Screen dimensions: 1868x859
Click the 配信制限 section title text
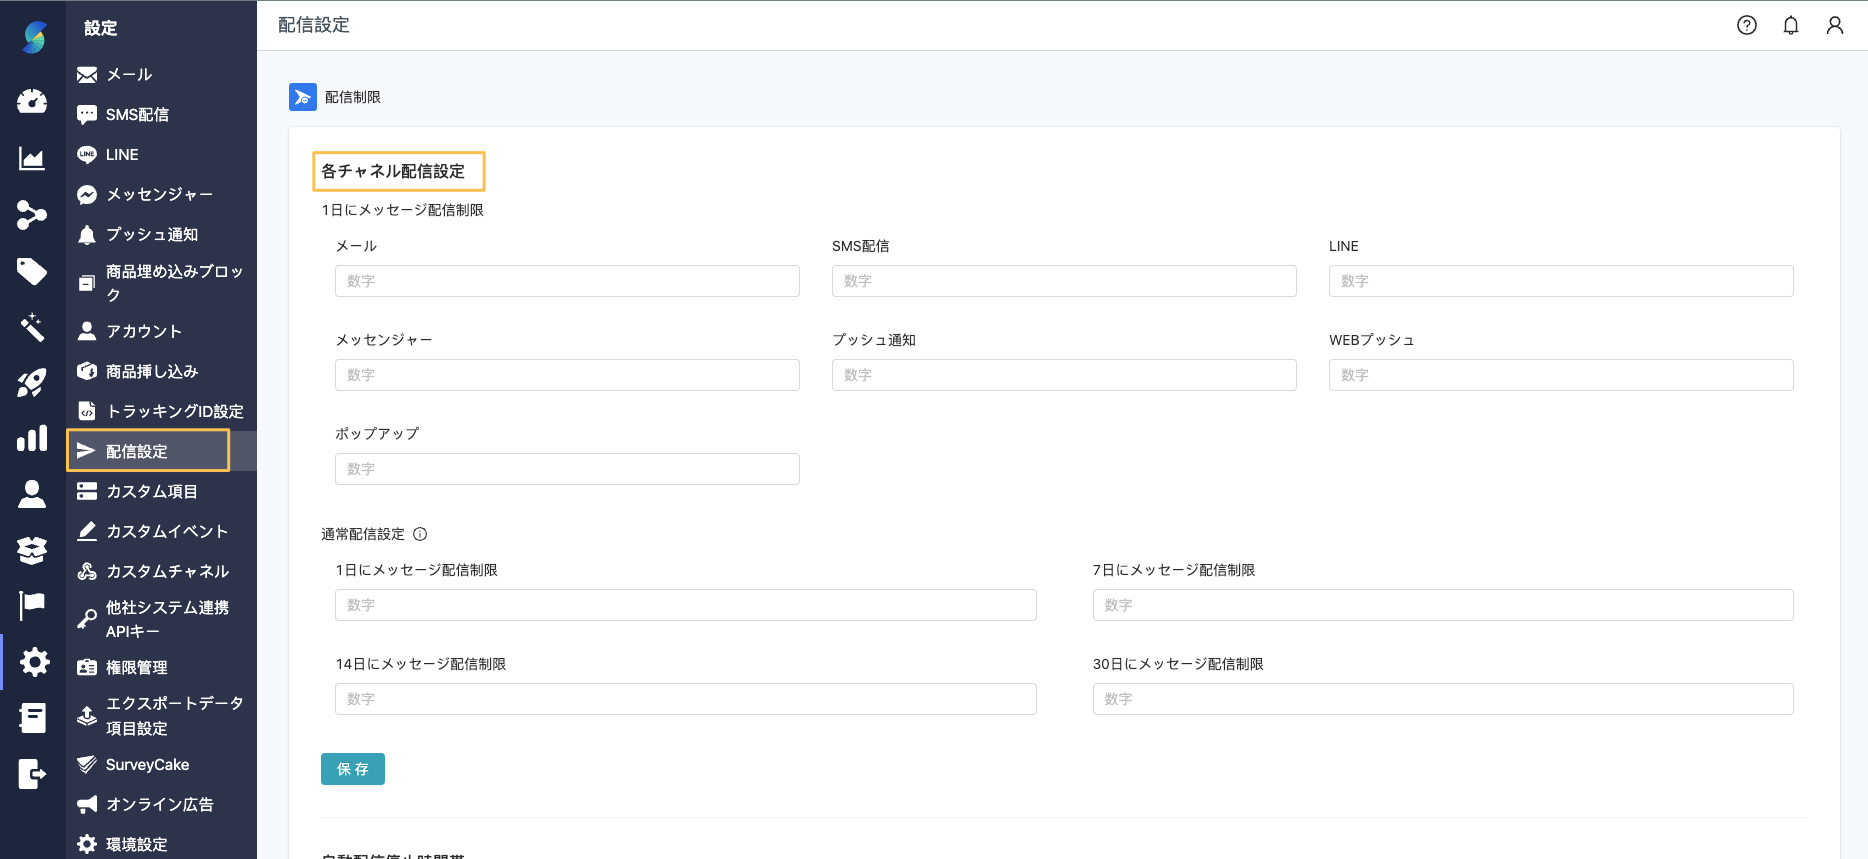click(x=353, y=97)
